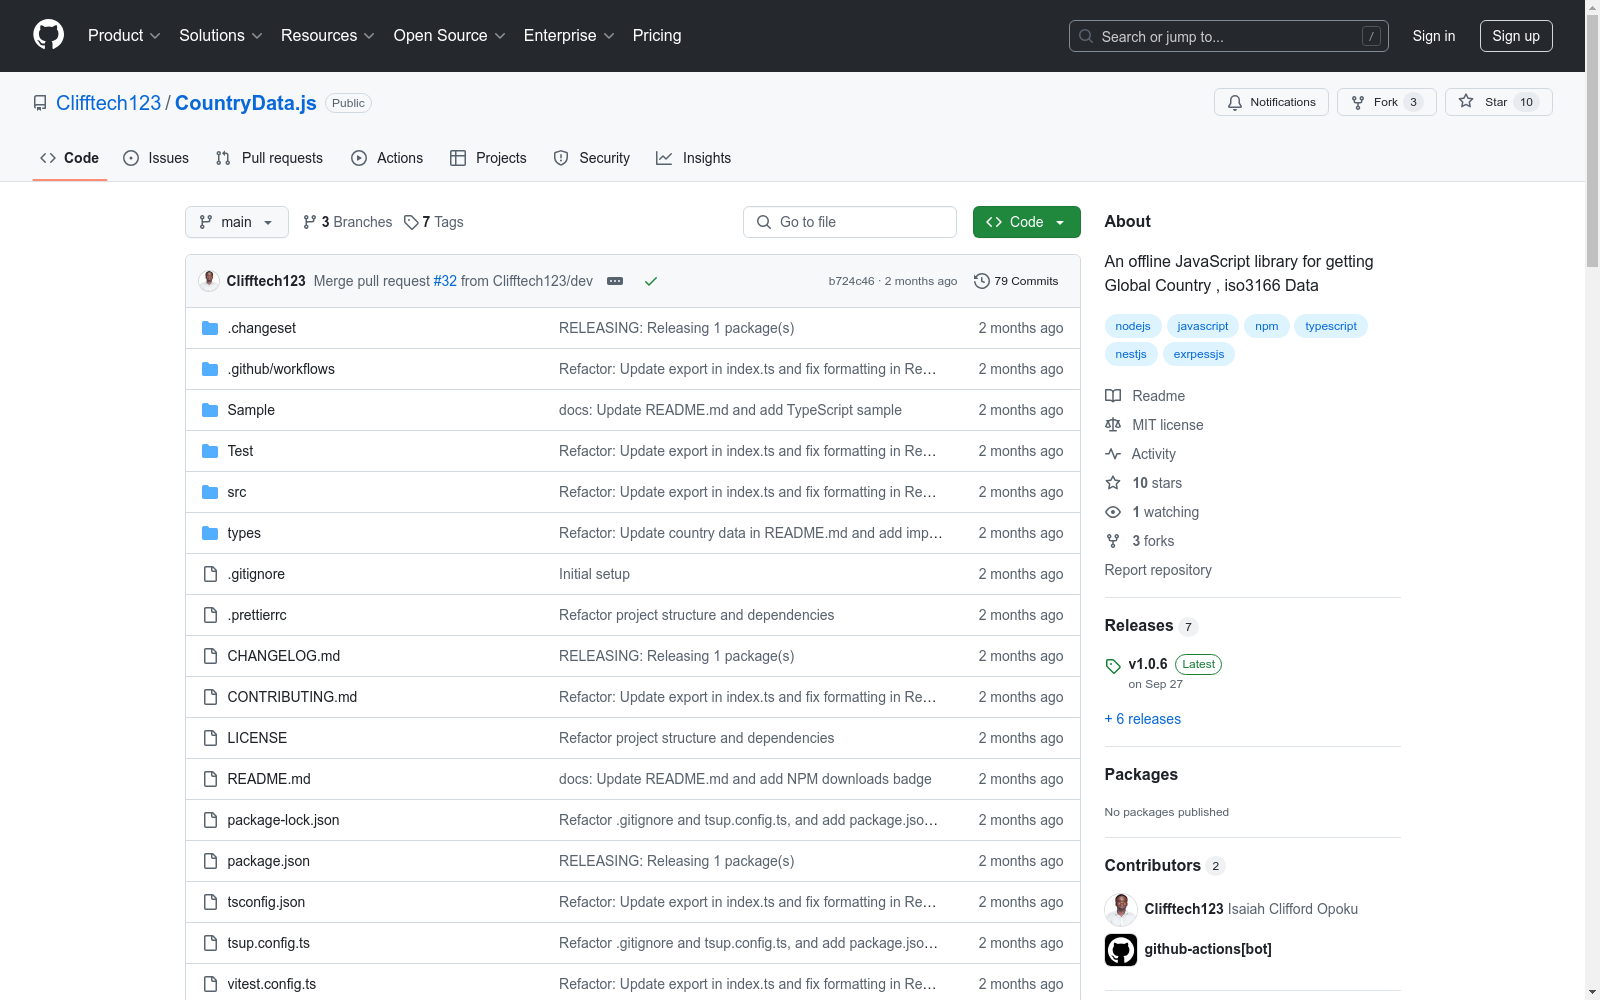Open 79 Commits history

pyautogui.click(x=1016, y=281)
